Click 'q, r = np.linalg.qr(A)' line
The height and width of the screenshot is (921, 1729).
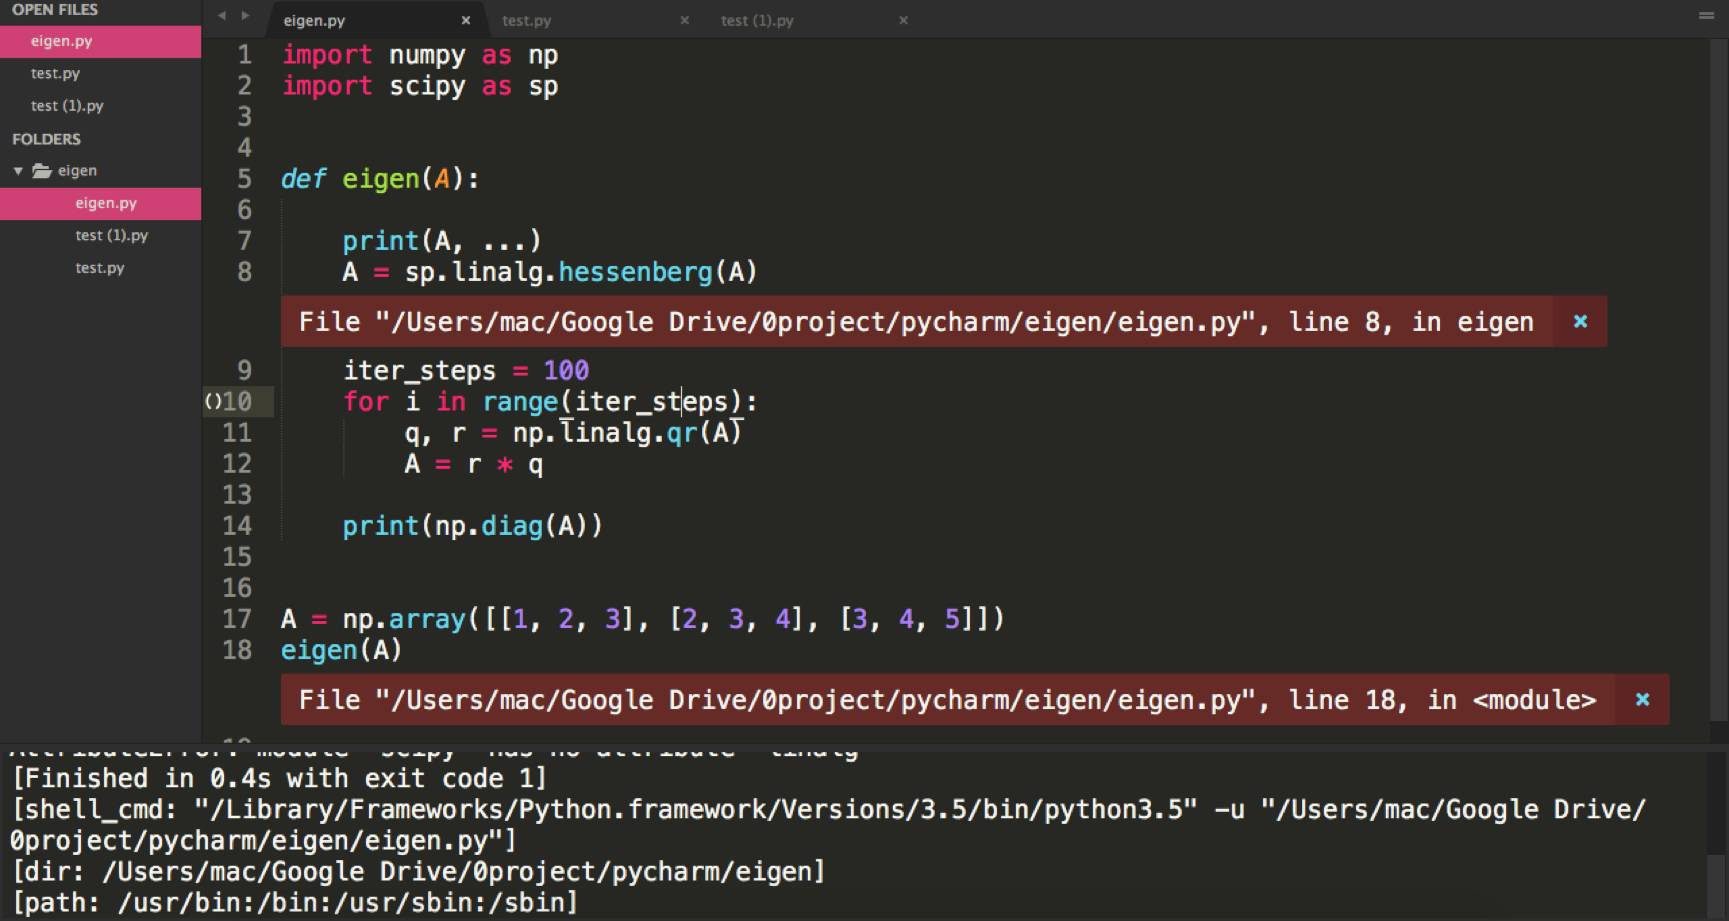click(573, 433)
